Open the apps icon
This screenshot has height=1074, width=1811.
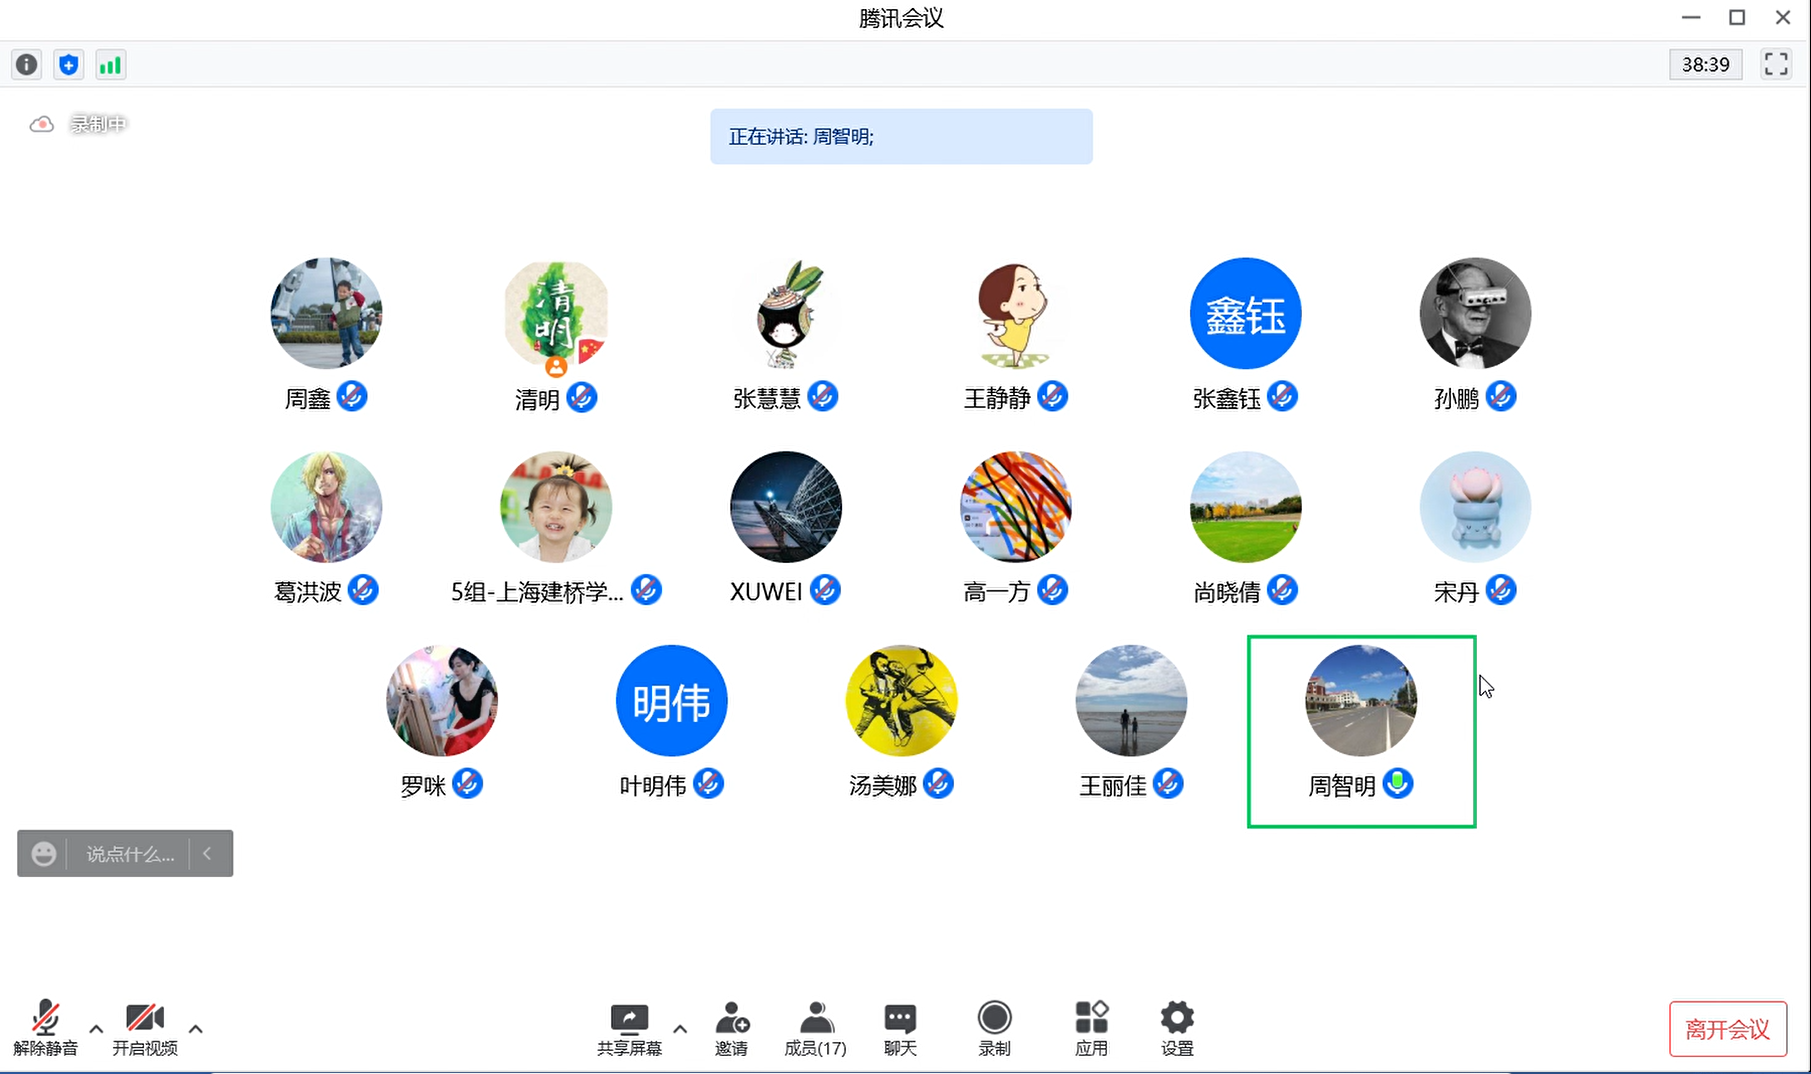click(x=1091, y=1028)
